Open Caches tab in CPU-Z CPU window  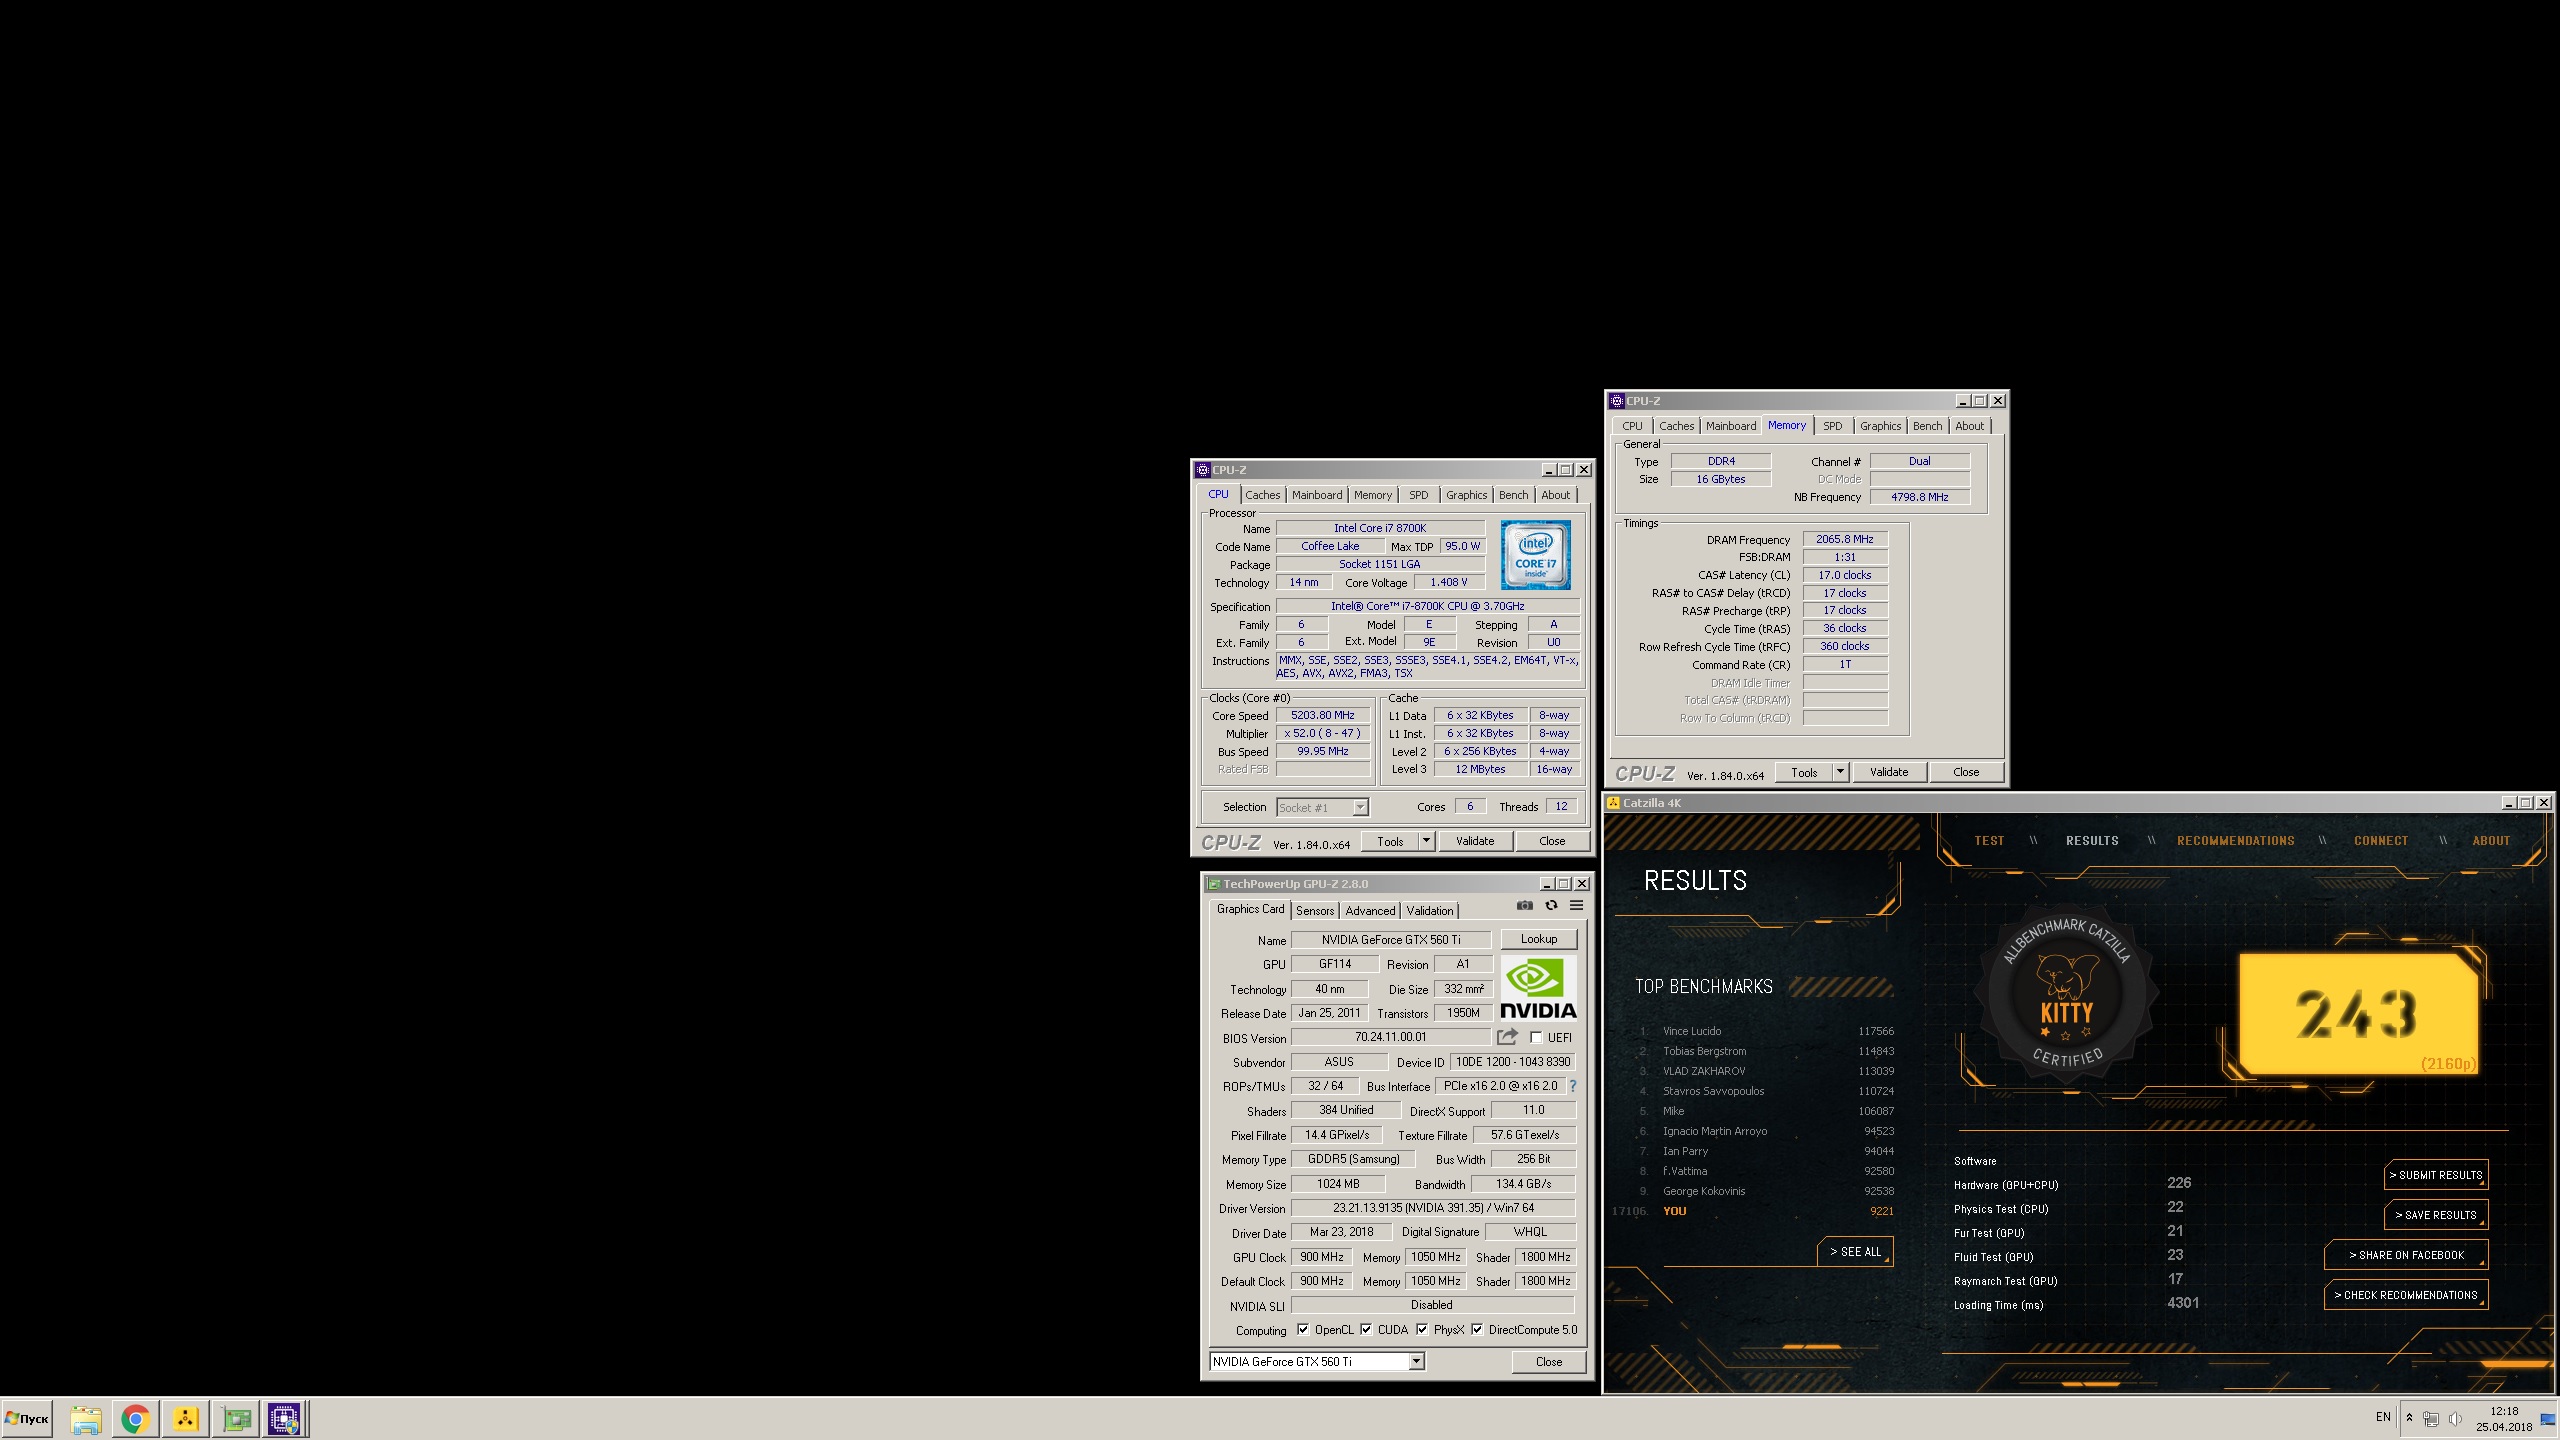(x=1262, y=495)
